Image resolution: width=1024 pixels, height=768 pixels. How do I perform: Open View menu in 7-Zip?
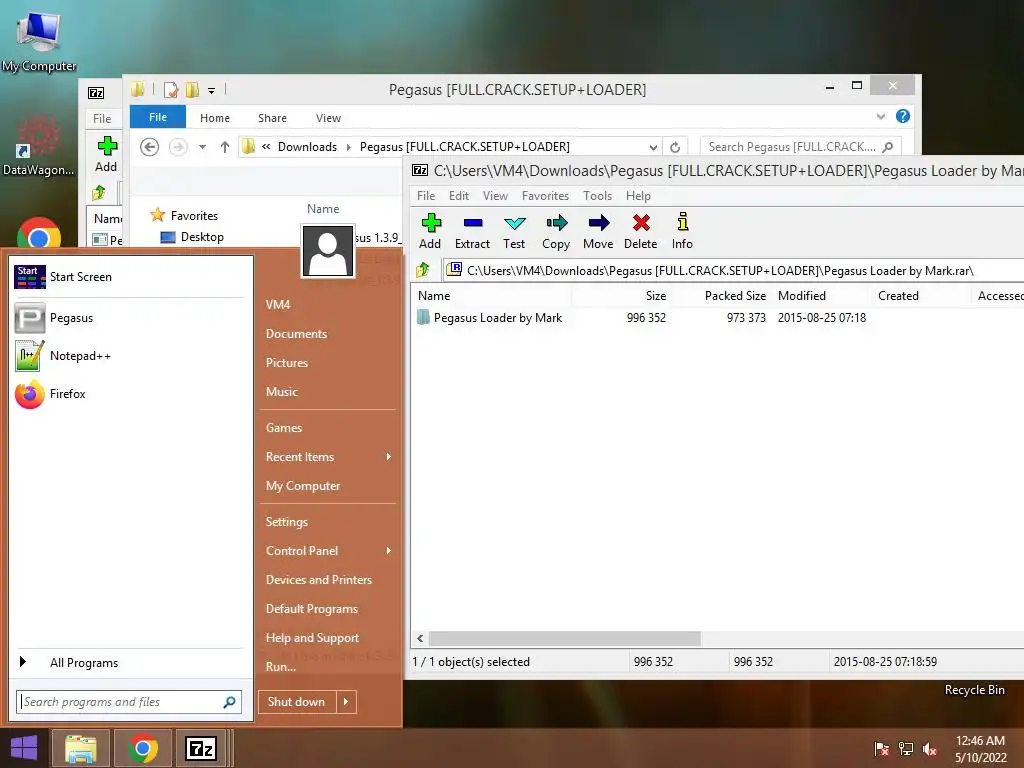point(495,196)
